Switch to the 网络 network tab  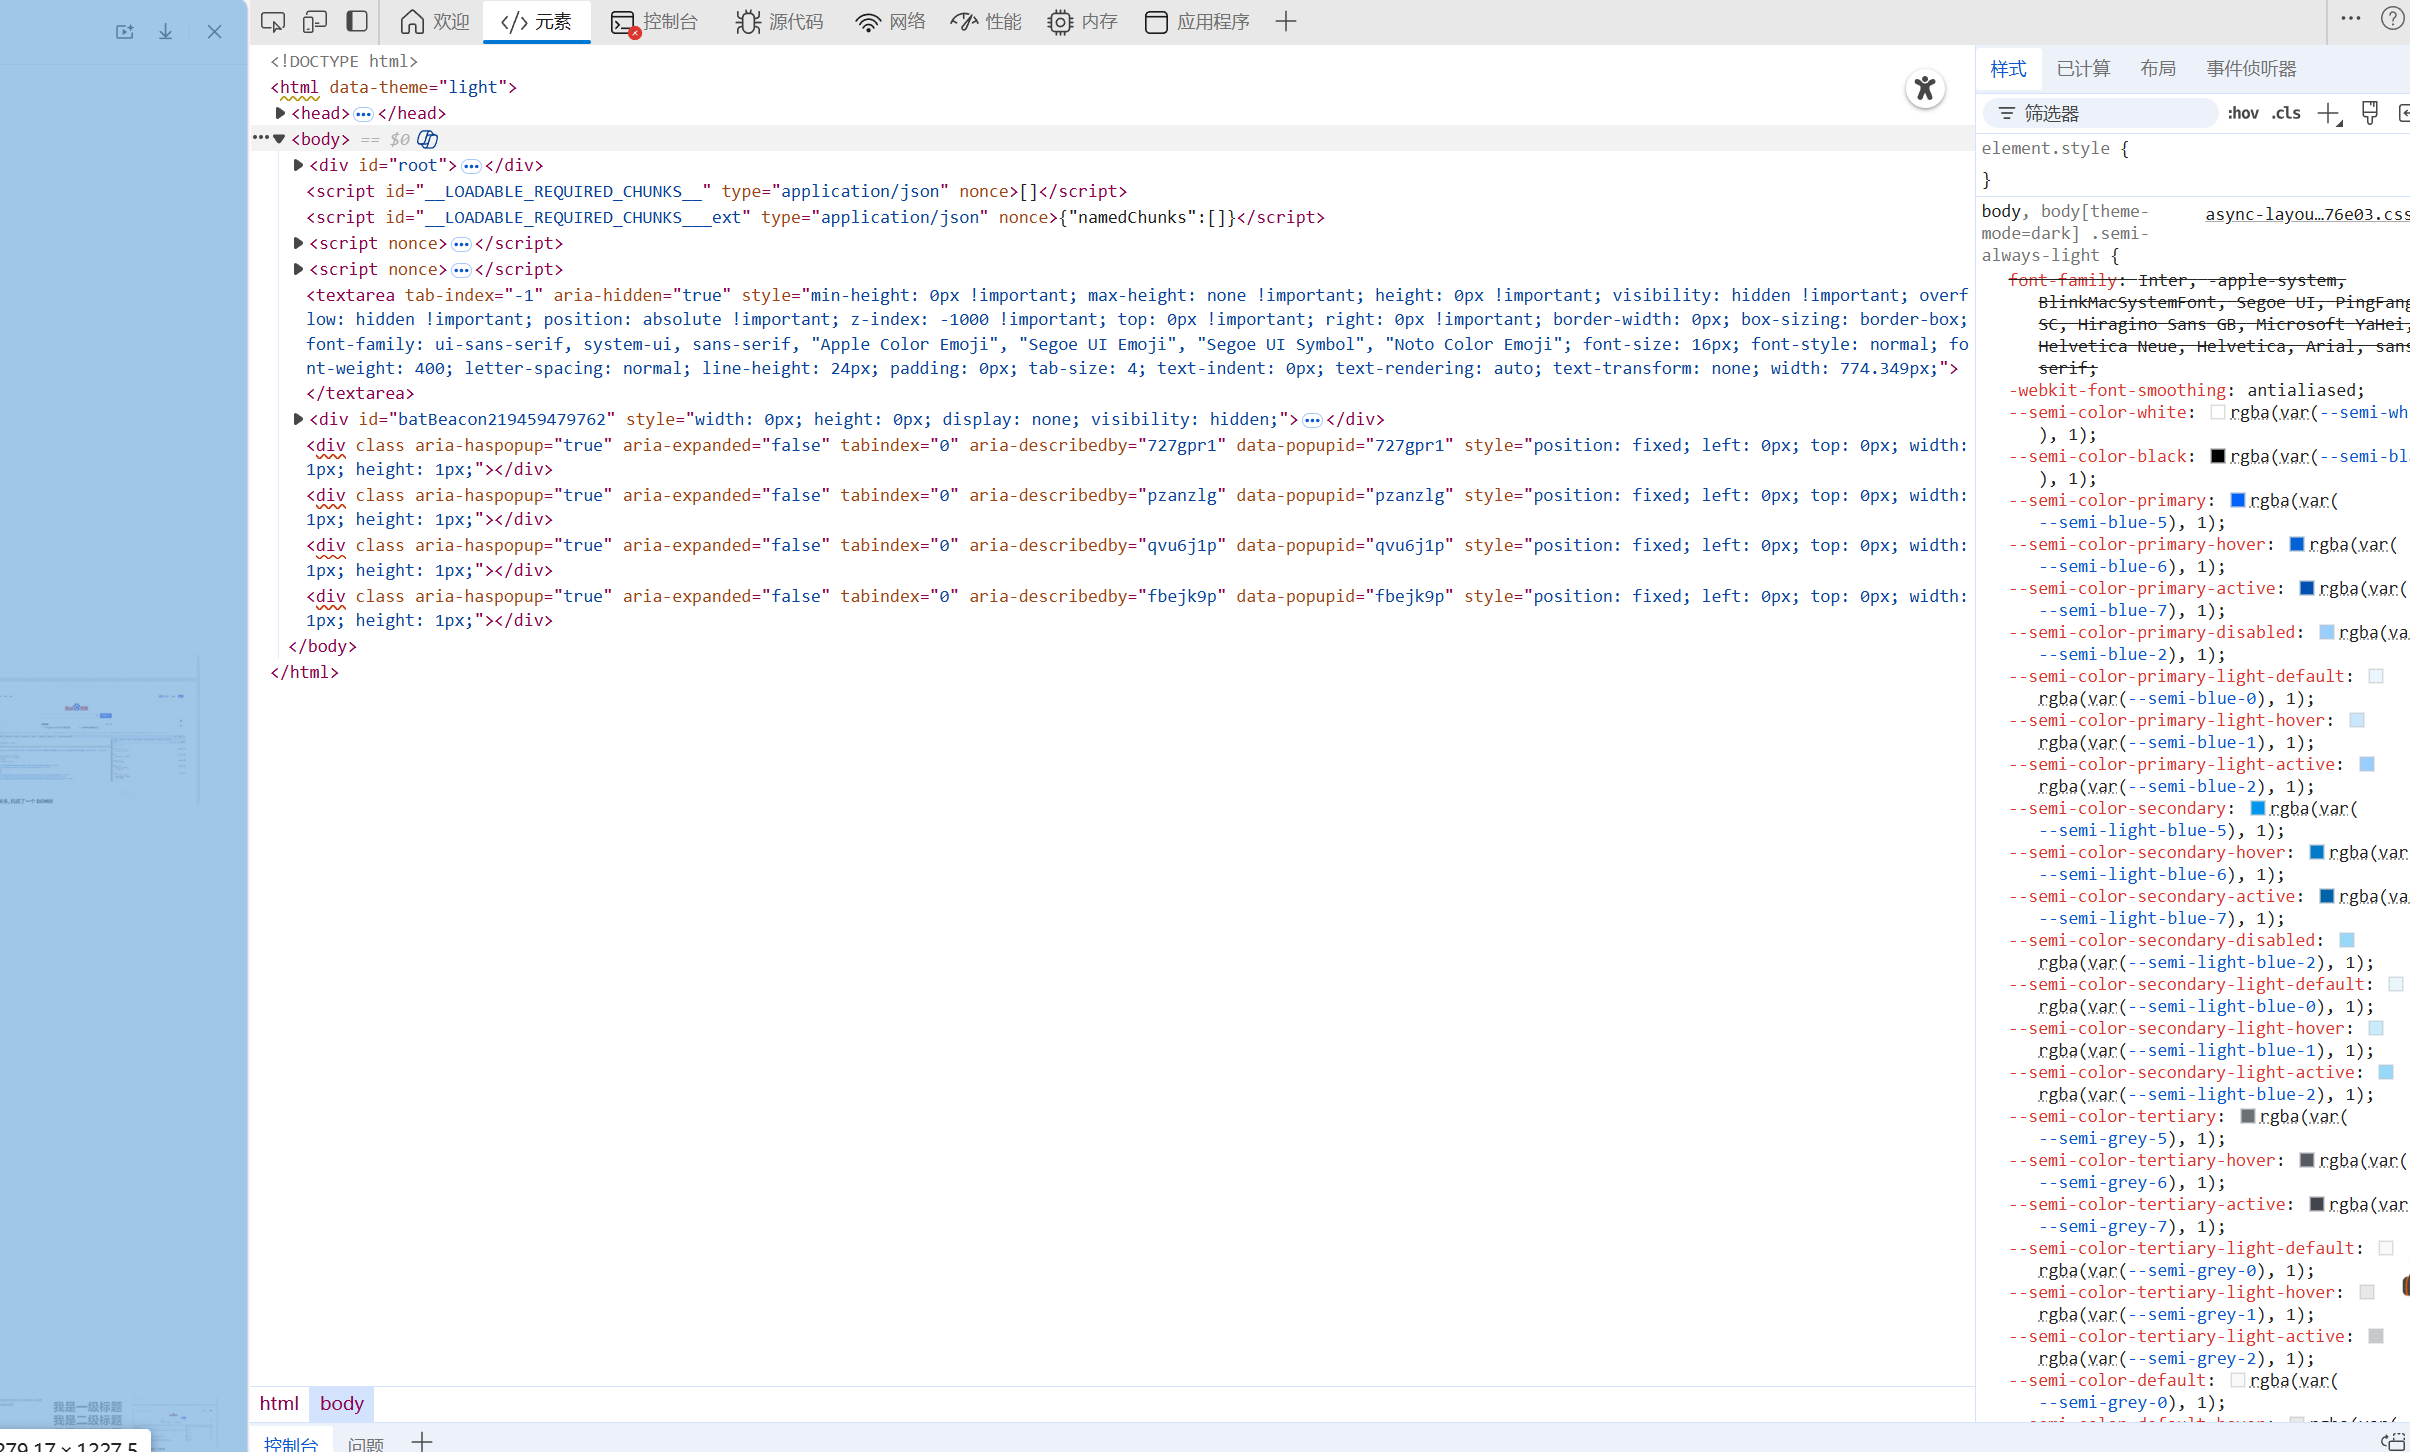890,21
